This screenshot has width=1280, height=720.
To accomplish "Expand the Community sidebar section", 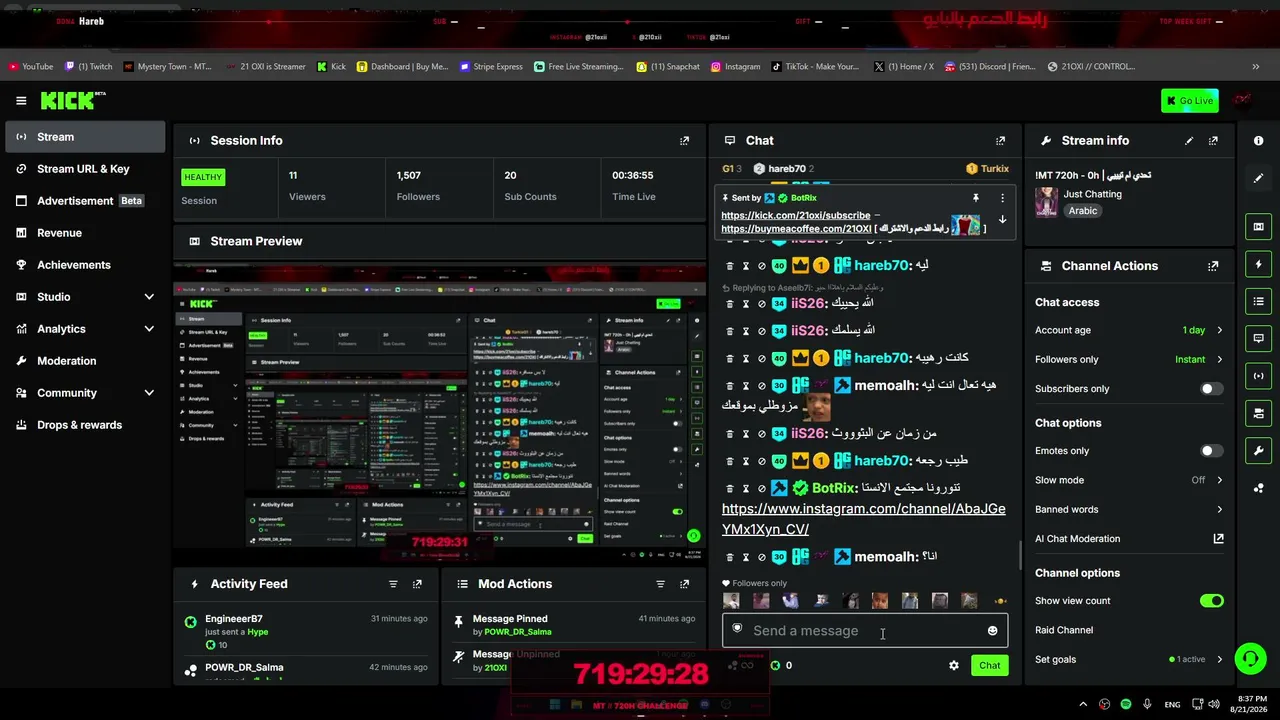I will (85, 393).
